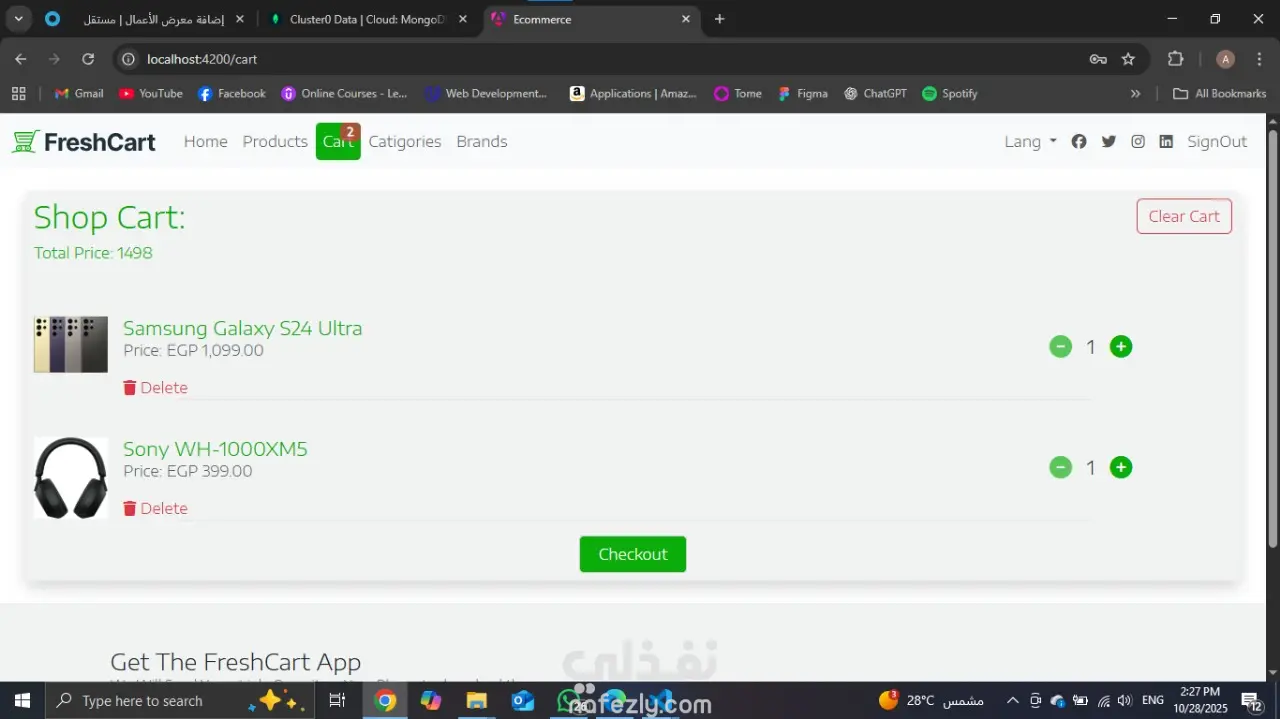
Task: Open the Products nav link
Action: (275, 142)
